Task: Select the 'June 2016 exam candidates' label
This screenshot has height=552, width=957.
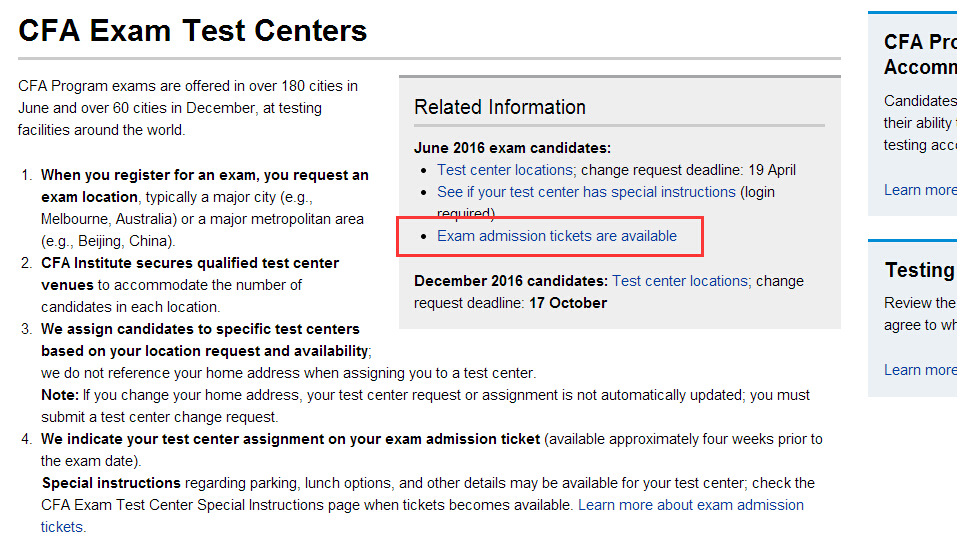Action: click(x=512, y=148)
